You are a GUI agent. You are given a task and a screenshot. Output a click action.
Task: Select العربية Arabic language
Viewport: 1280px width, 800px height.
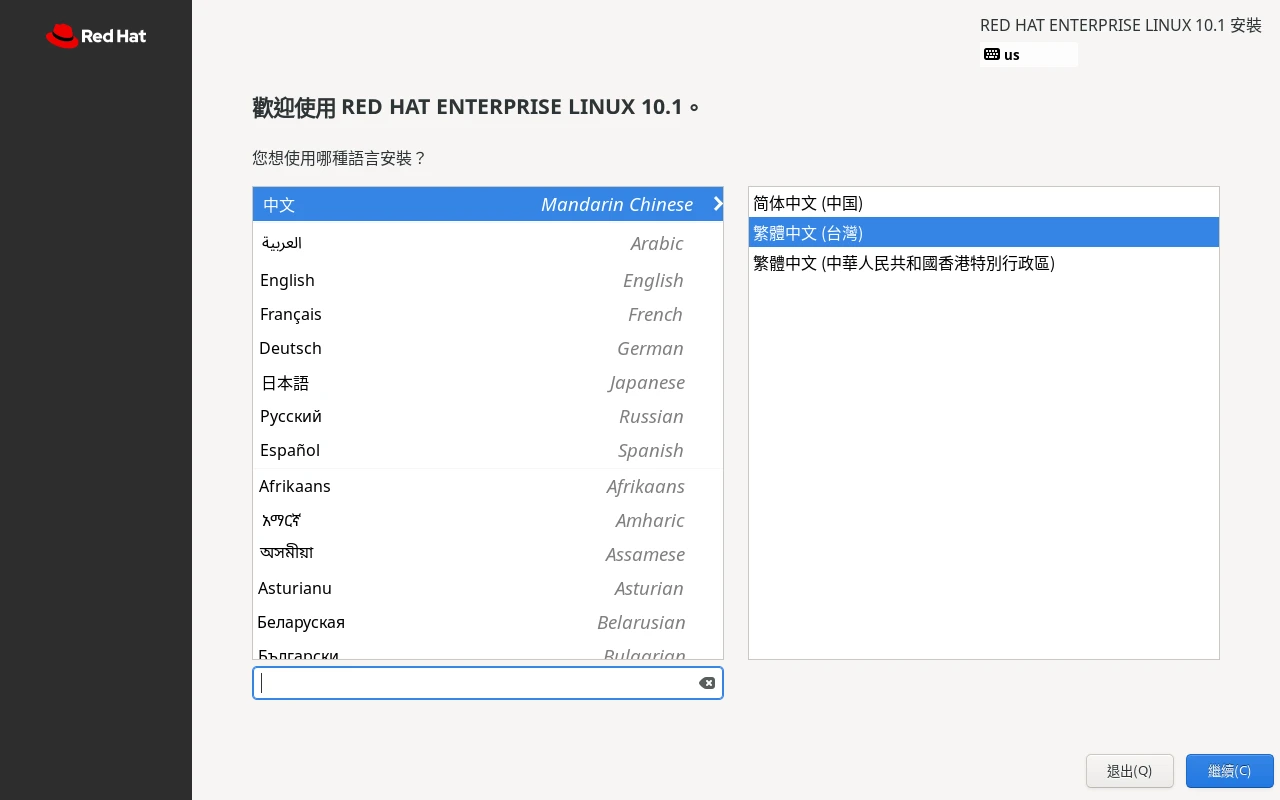[x=400, y=243]
